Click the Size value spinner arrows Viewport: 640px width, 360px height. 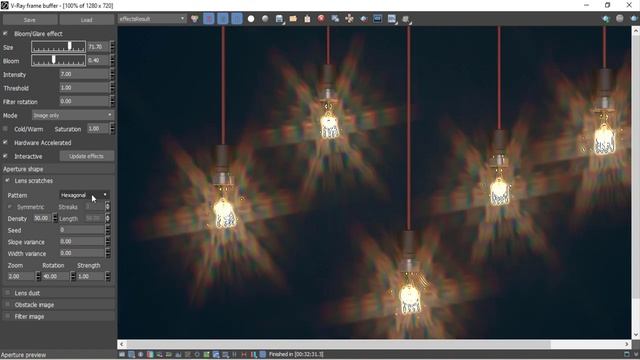[113, 47]
